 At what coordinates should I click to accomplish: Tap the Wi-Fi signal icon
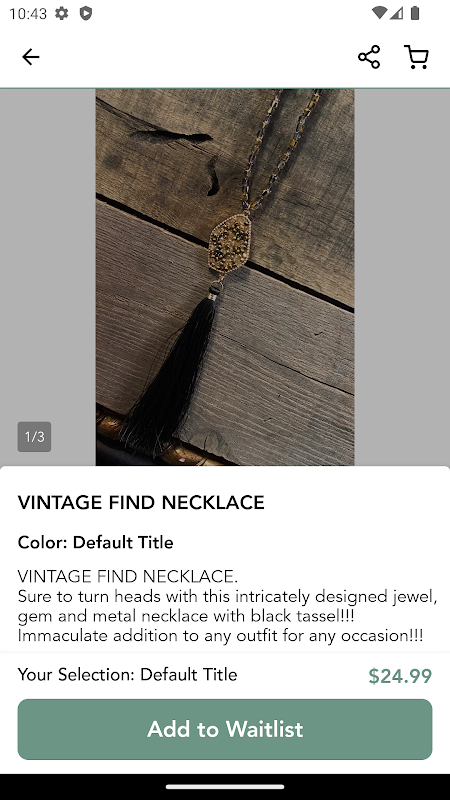(x=379, y=13)
